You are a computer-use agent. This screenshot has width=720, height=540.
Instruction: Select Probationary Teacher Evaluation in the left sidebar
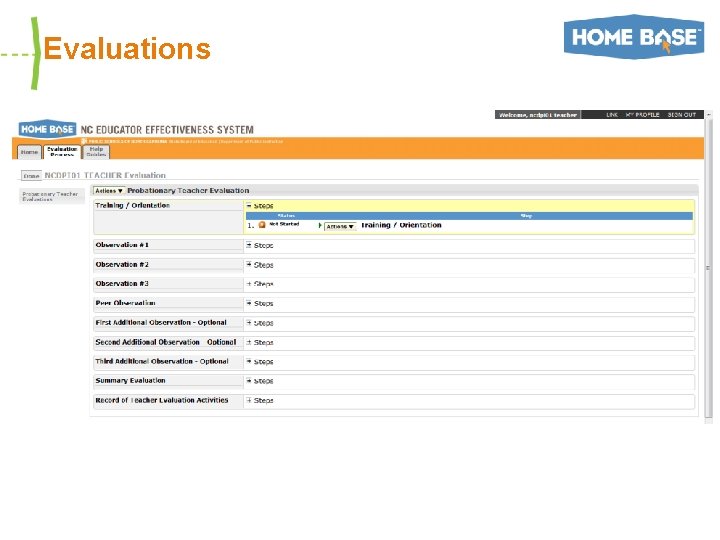(x=50, y=197)
